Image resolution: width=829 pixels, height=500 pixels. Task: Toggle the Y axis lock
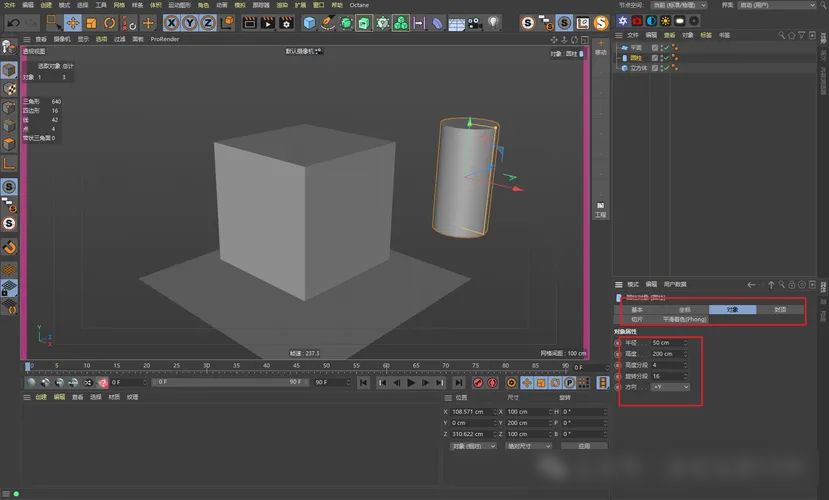tap(189, 23)
